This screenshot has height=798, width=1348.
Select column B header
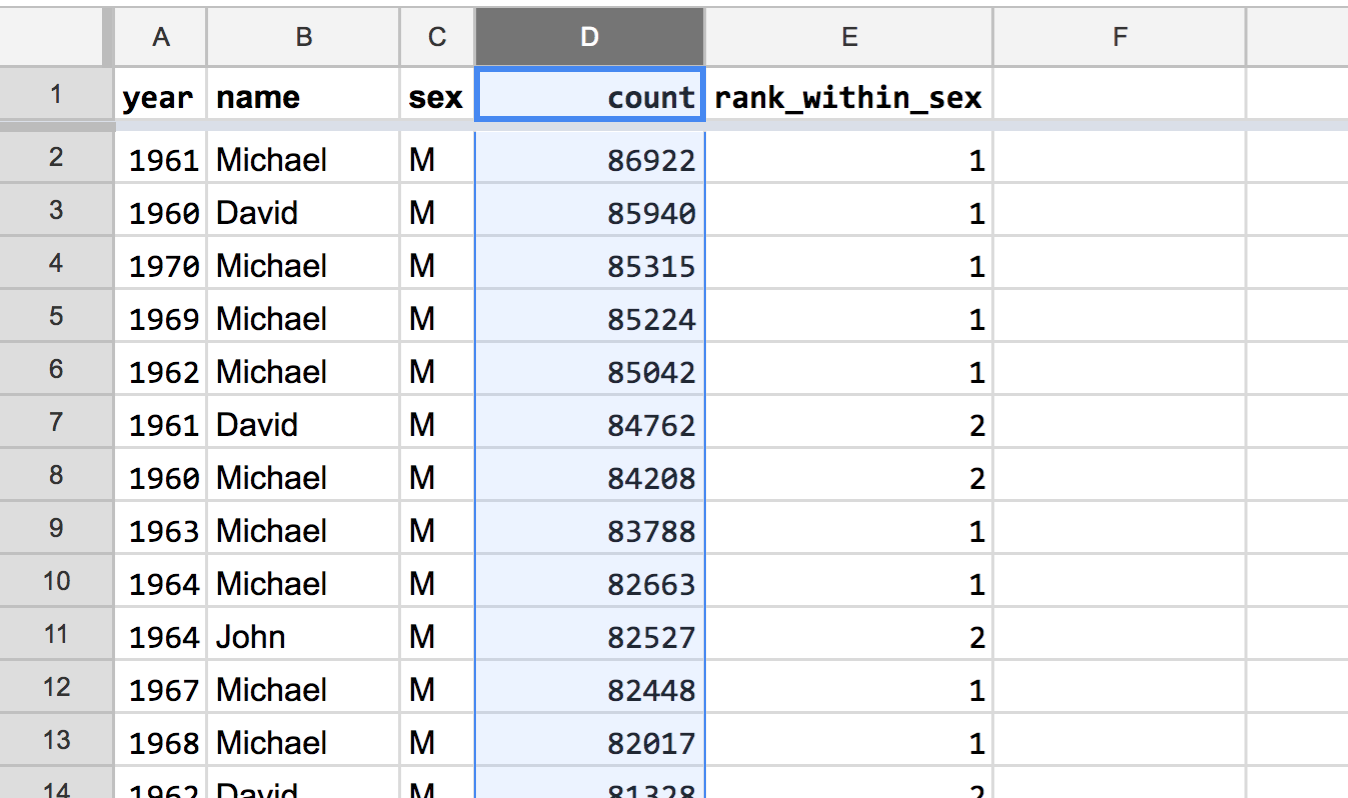304,37
